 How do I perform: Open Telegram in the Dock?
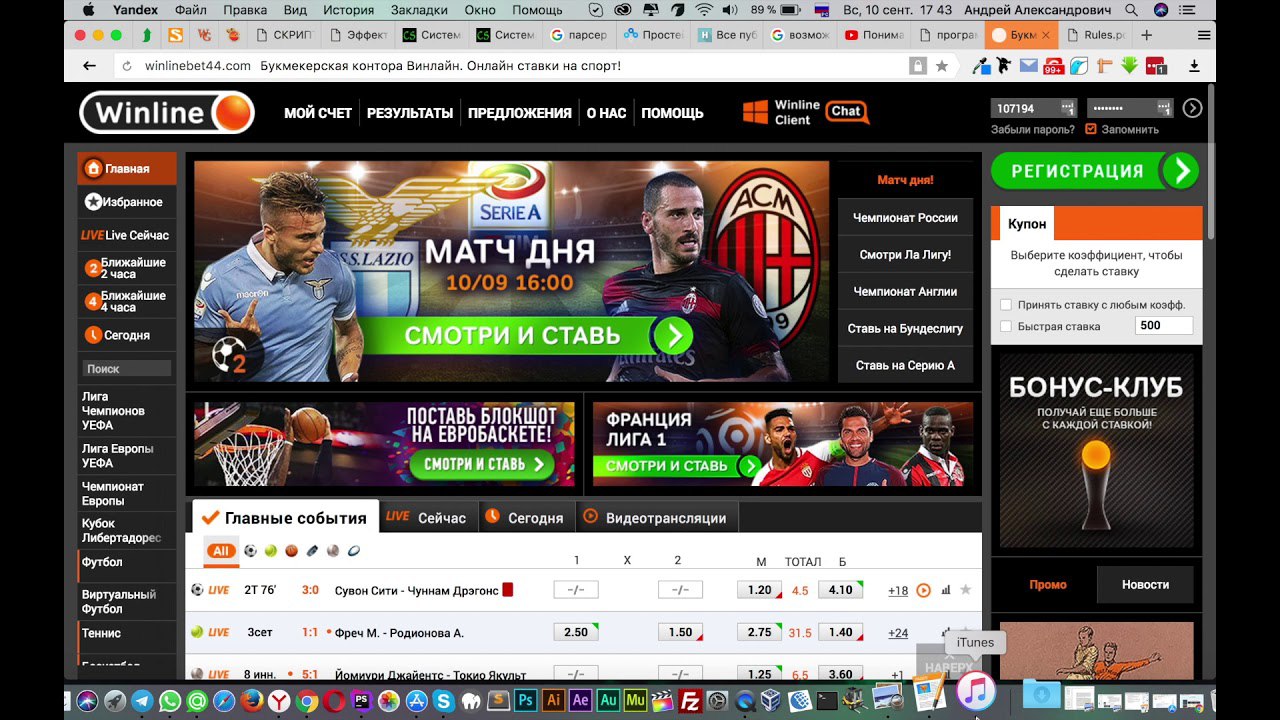pos(142,701)
